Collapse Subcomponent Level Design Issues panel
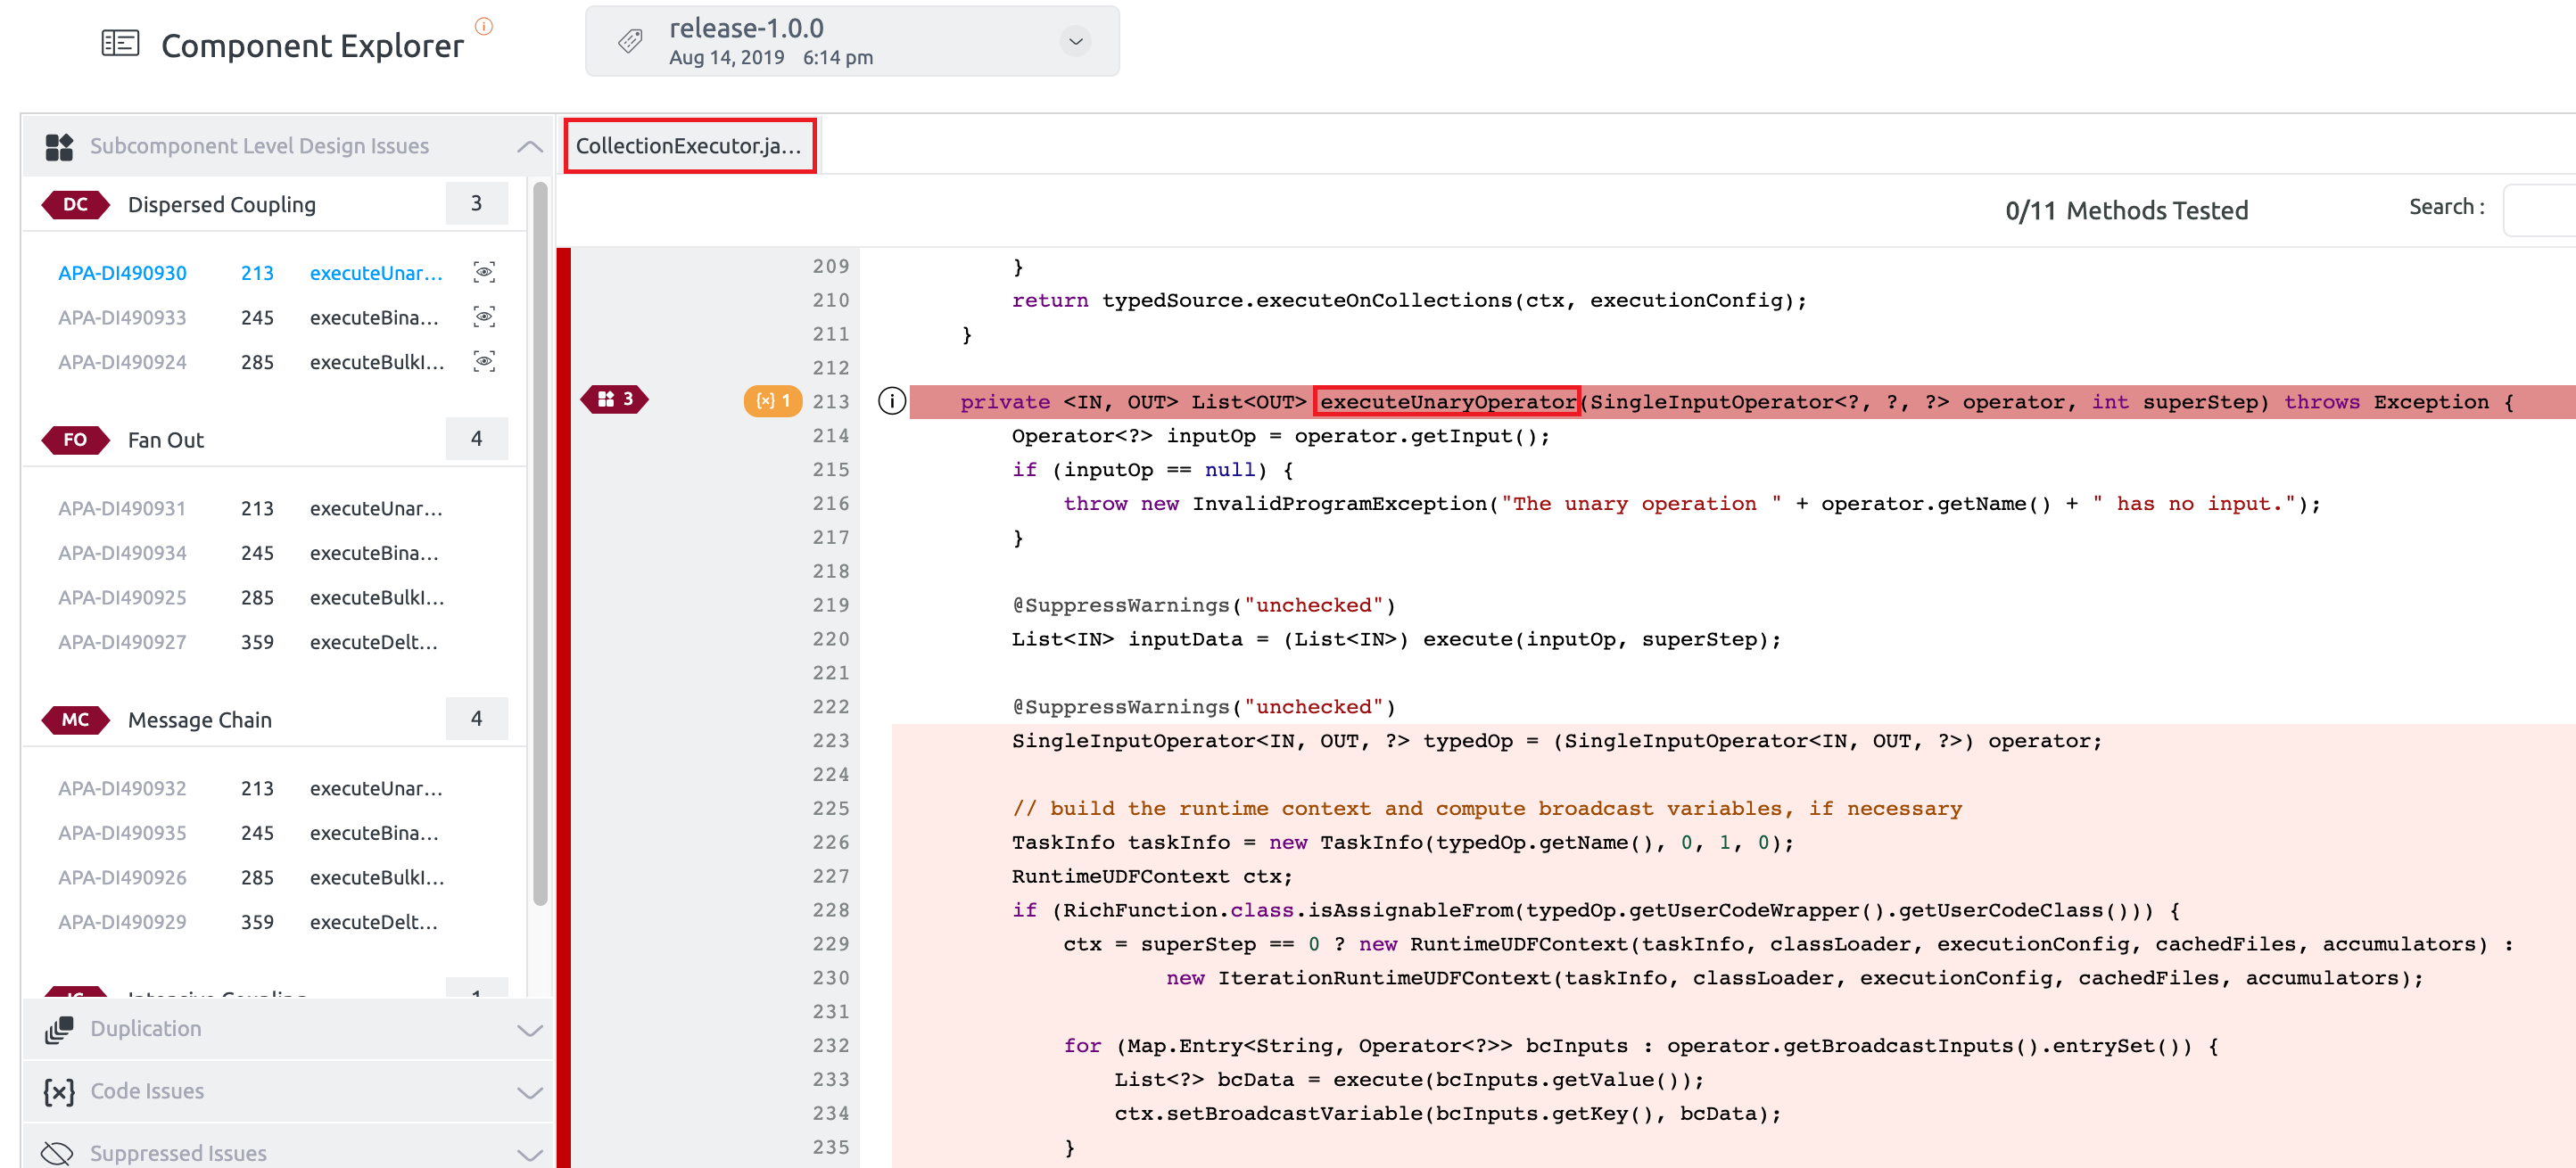This screenshot has height=1168, width=2576. coord(530,146)
